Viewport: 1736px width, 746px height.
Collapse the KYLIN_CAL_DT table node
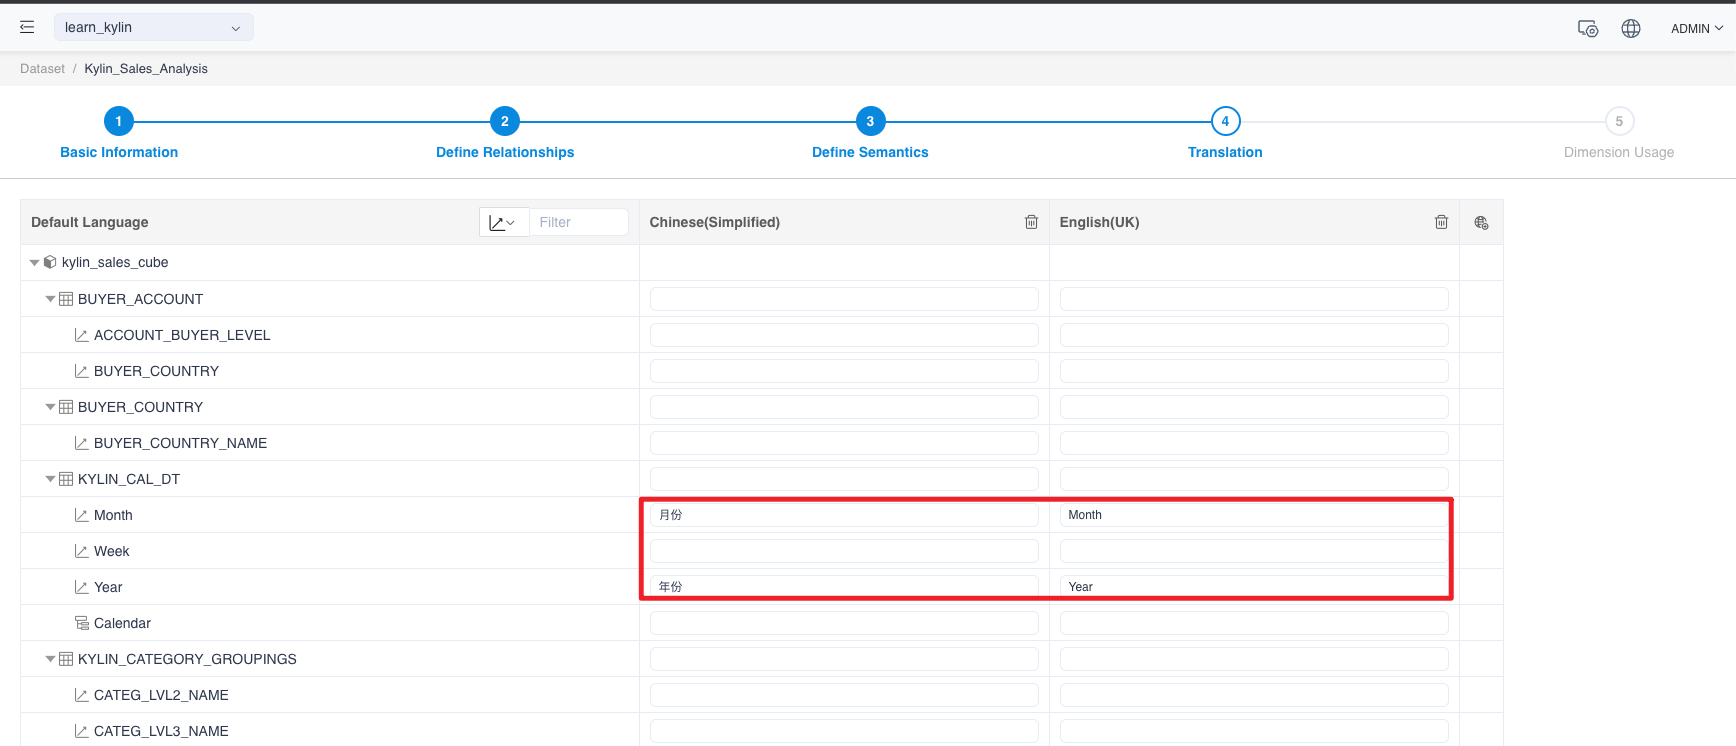point(50,479)
